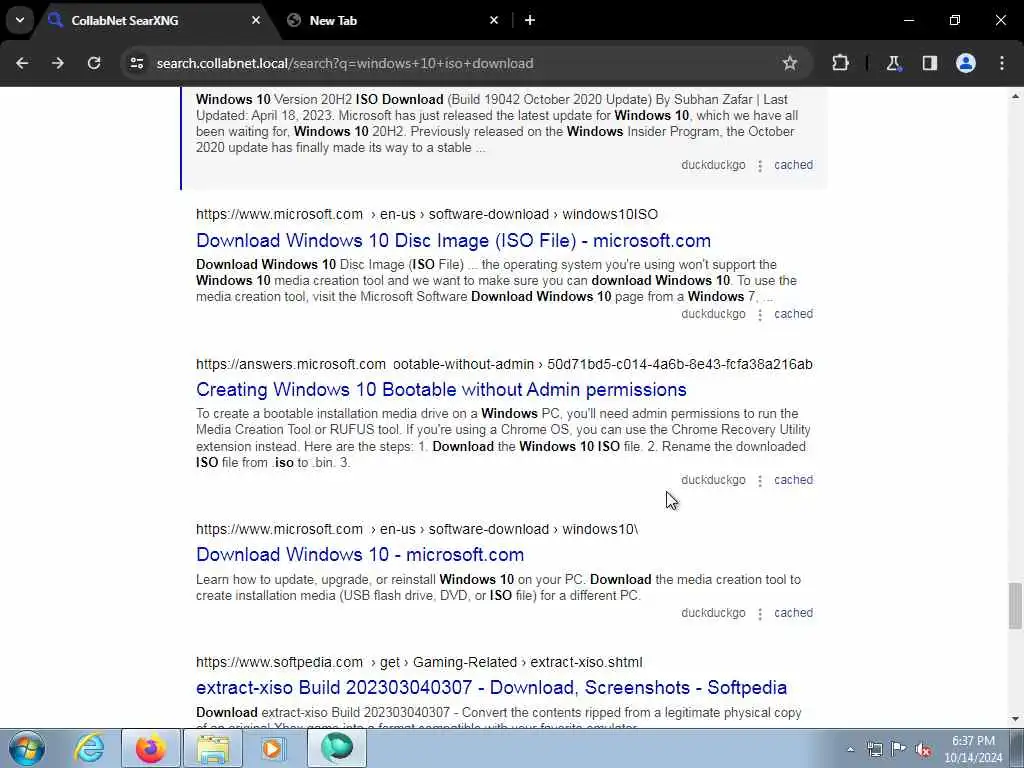This screenshot has height=768, width=1024.
Task: Open Windows Explorer from the taskbar
Action: [x=213, y=748]
